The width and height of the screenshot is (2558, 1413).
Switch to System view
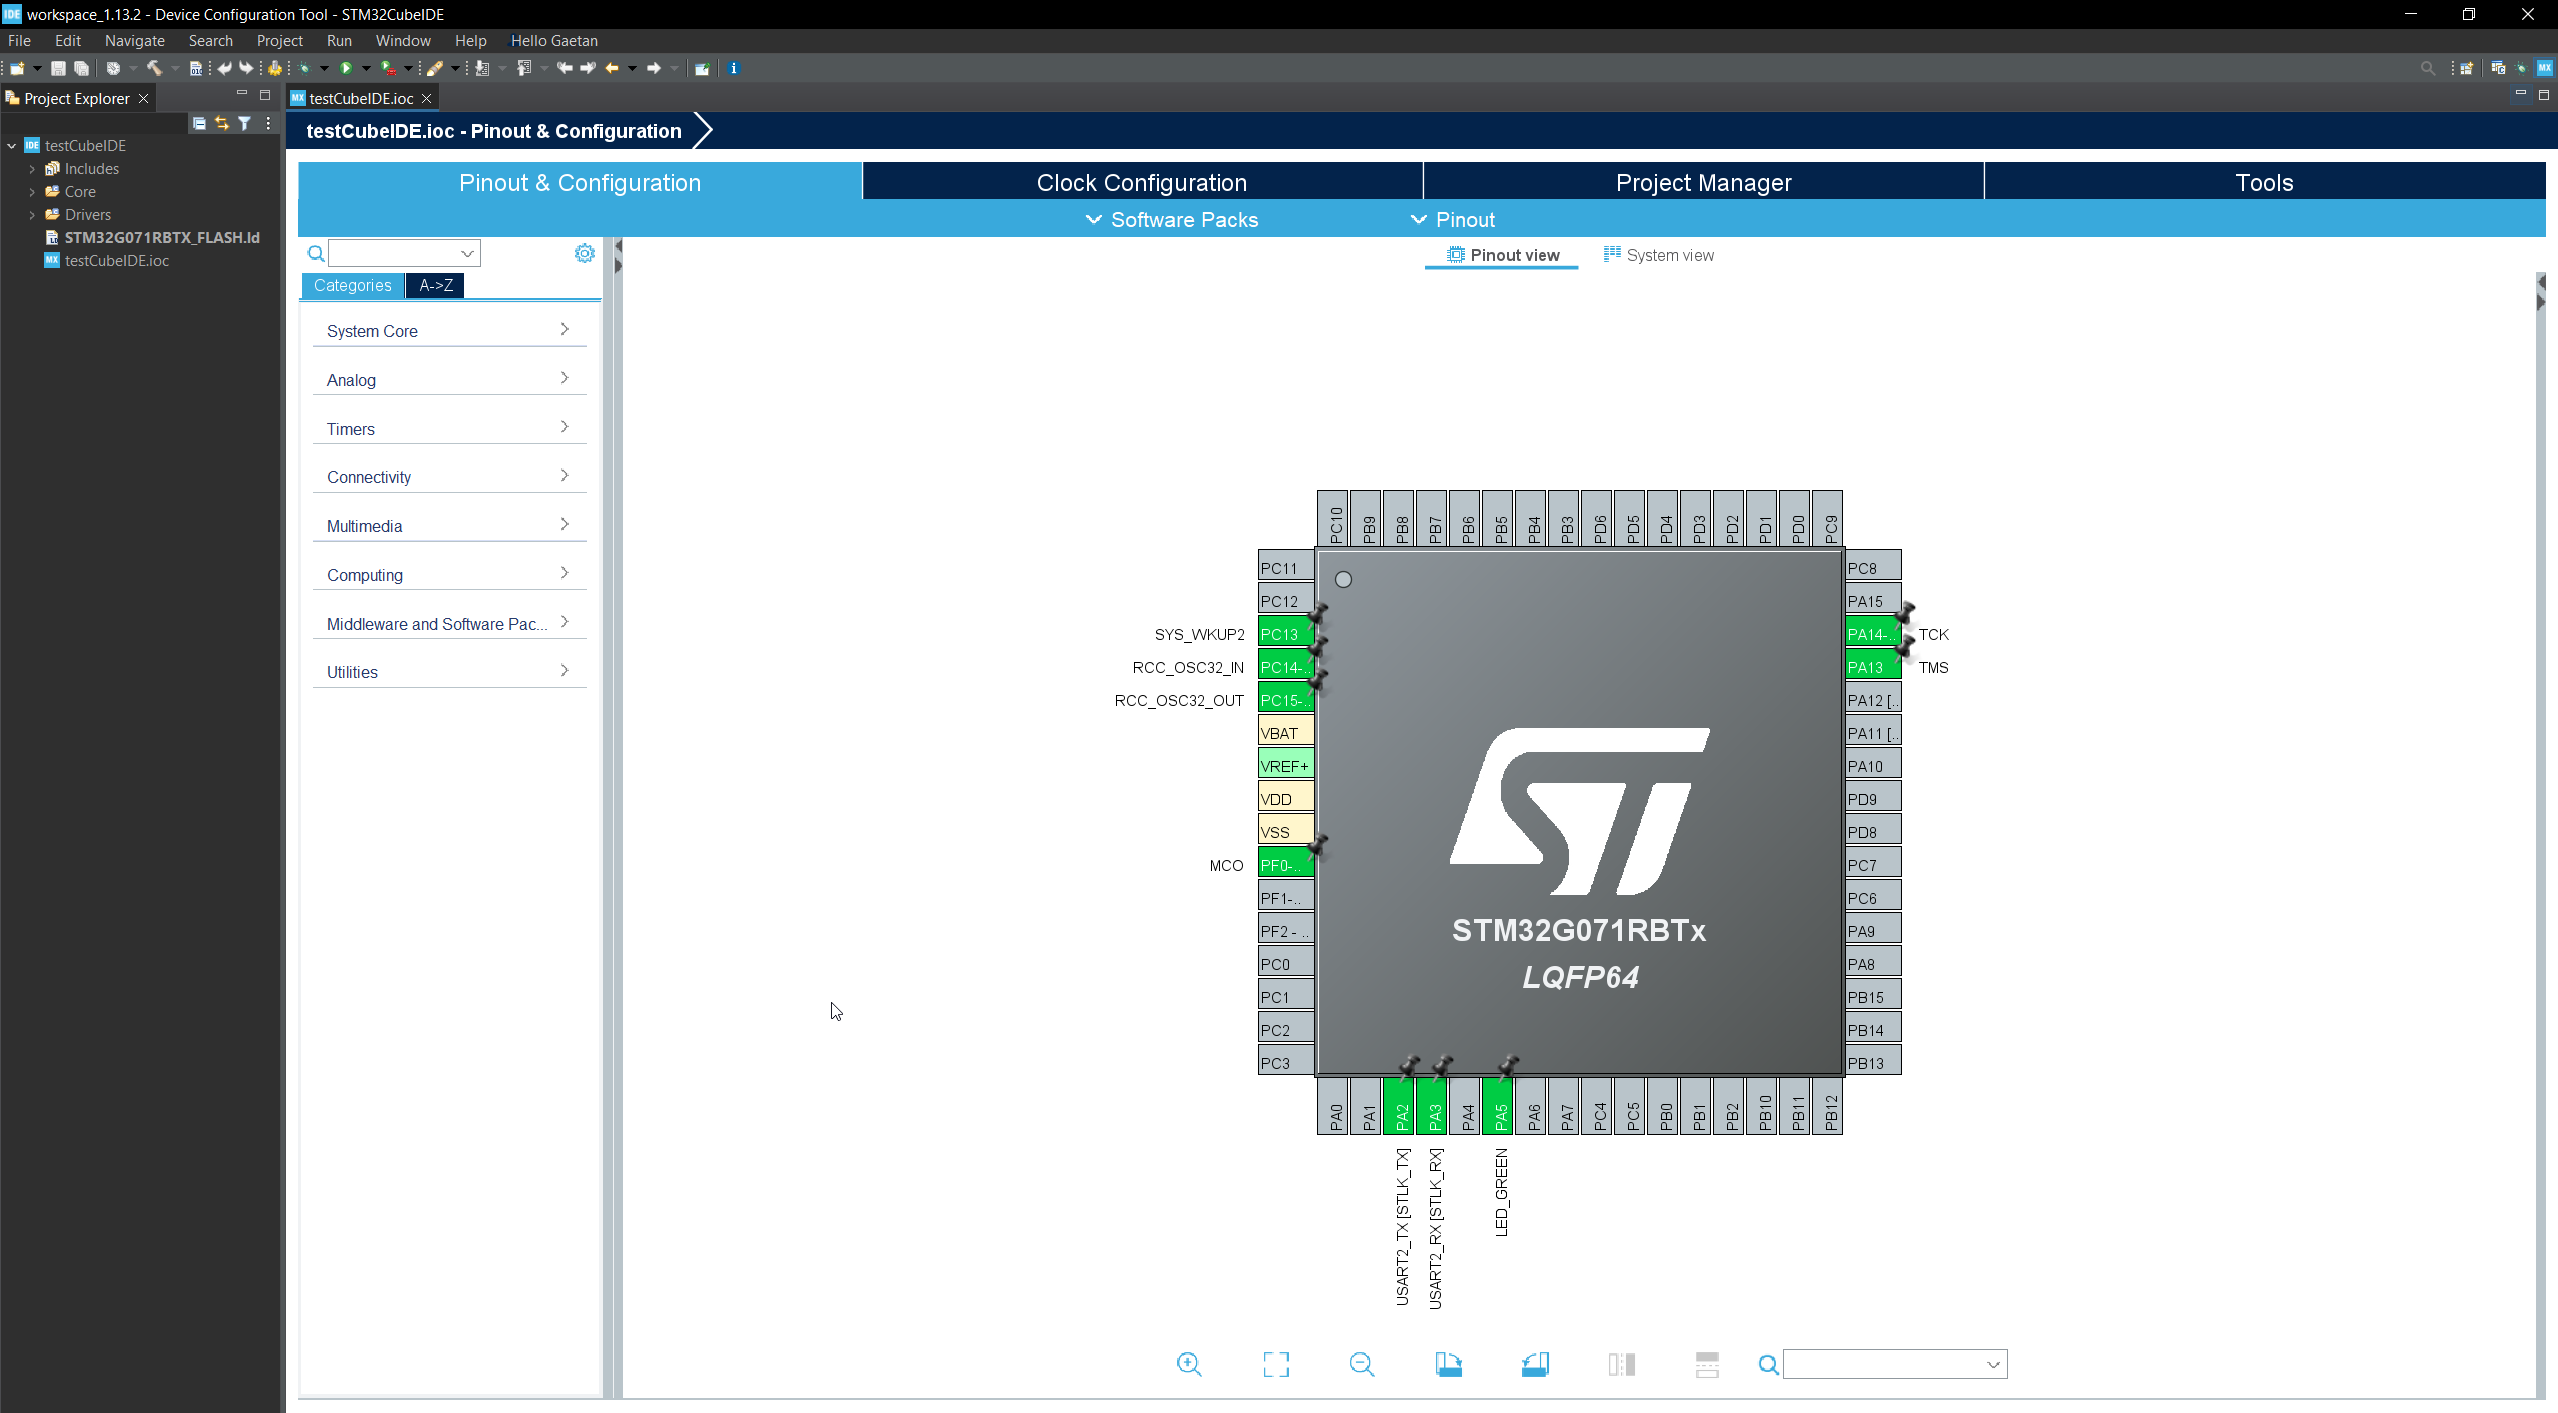click(x=1668, y=255)
